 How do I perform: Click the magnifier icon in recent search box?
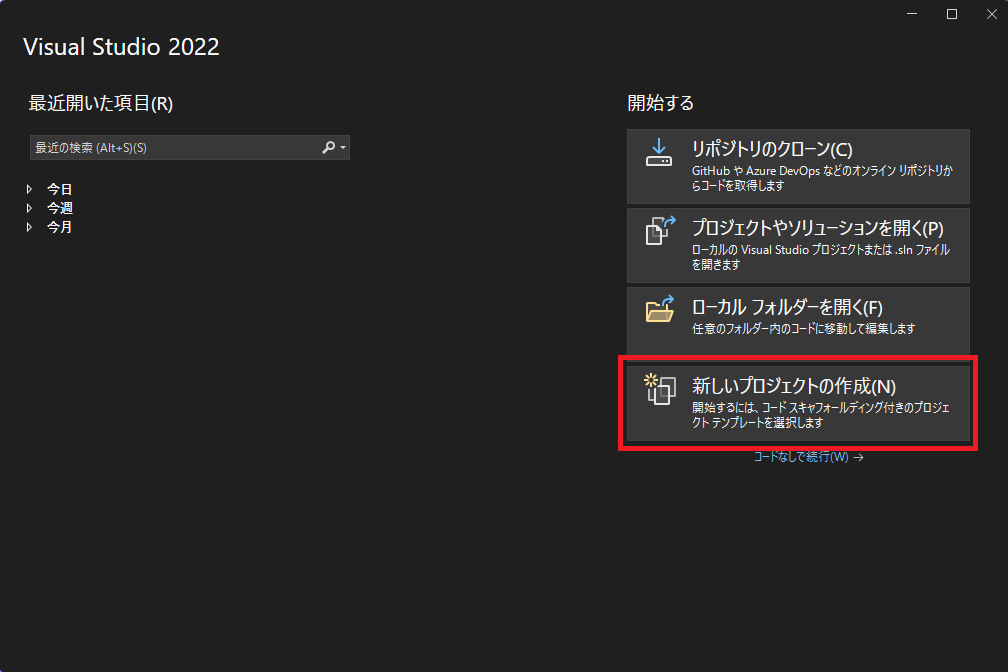pos(328,147)
